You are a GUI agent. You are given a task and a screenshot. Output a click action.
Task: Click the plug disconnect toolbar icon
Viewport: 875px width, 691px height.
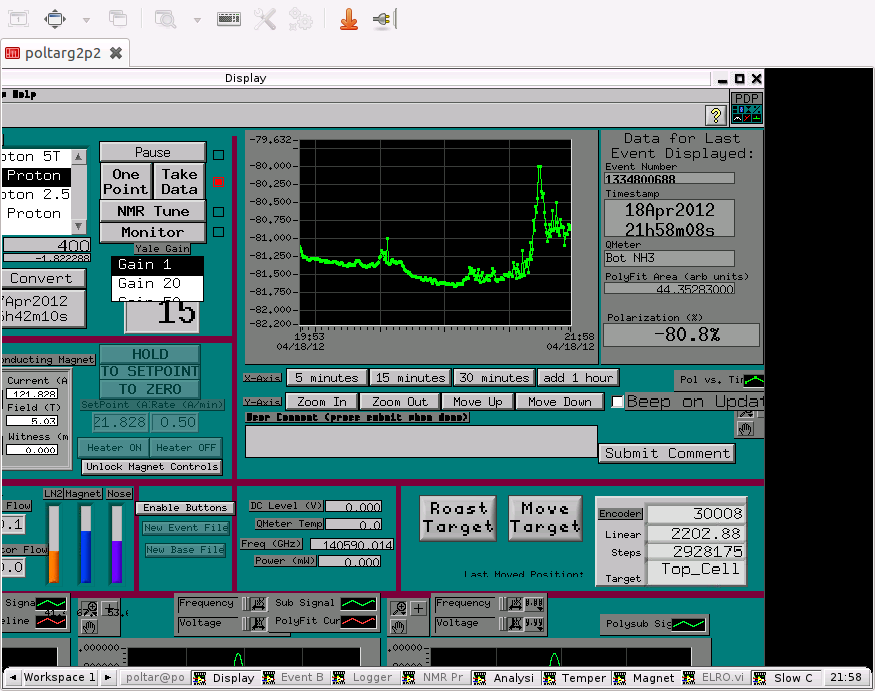coord(384,20)
